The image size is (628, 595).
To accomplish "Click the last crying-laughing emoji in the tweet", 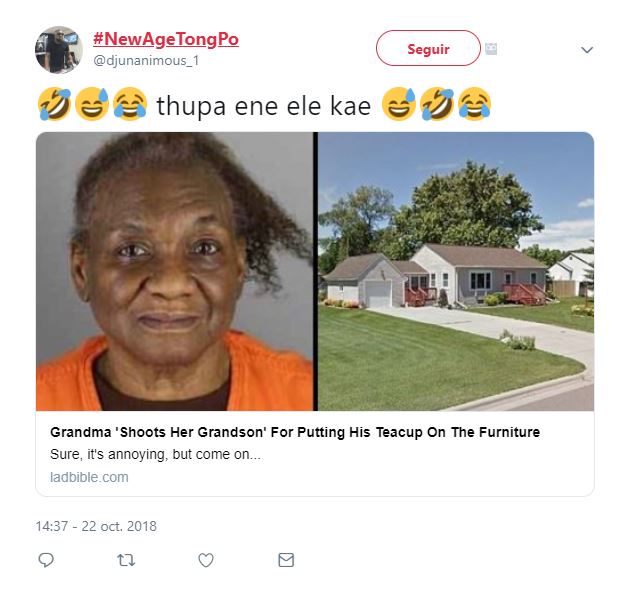I will [x=475, y=104].
